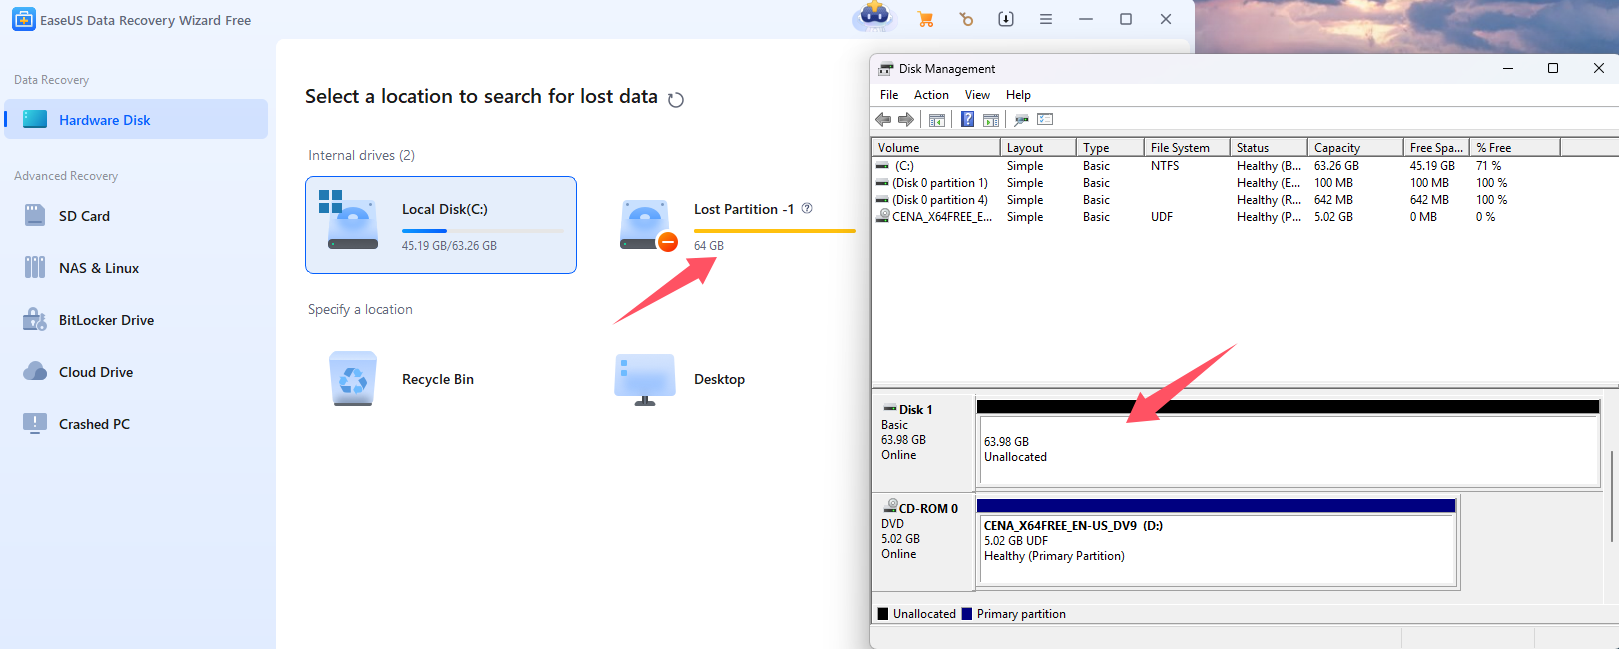Viewport: 1619px width, 649px height.
Task: Click the 63.26 GB capacity cell
Action: pos(1336,166)
